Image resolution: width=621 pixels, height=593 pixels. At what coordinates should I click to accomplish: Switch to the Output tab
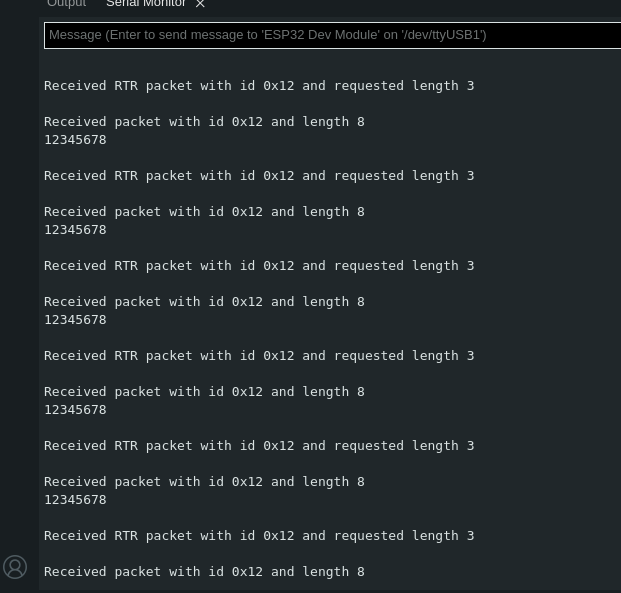67,4
